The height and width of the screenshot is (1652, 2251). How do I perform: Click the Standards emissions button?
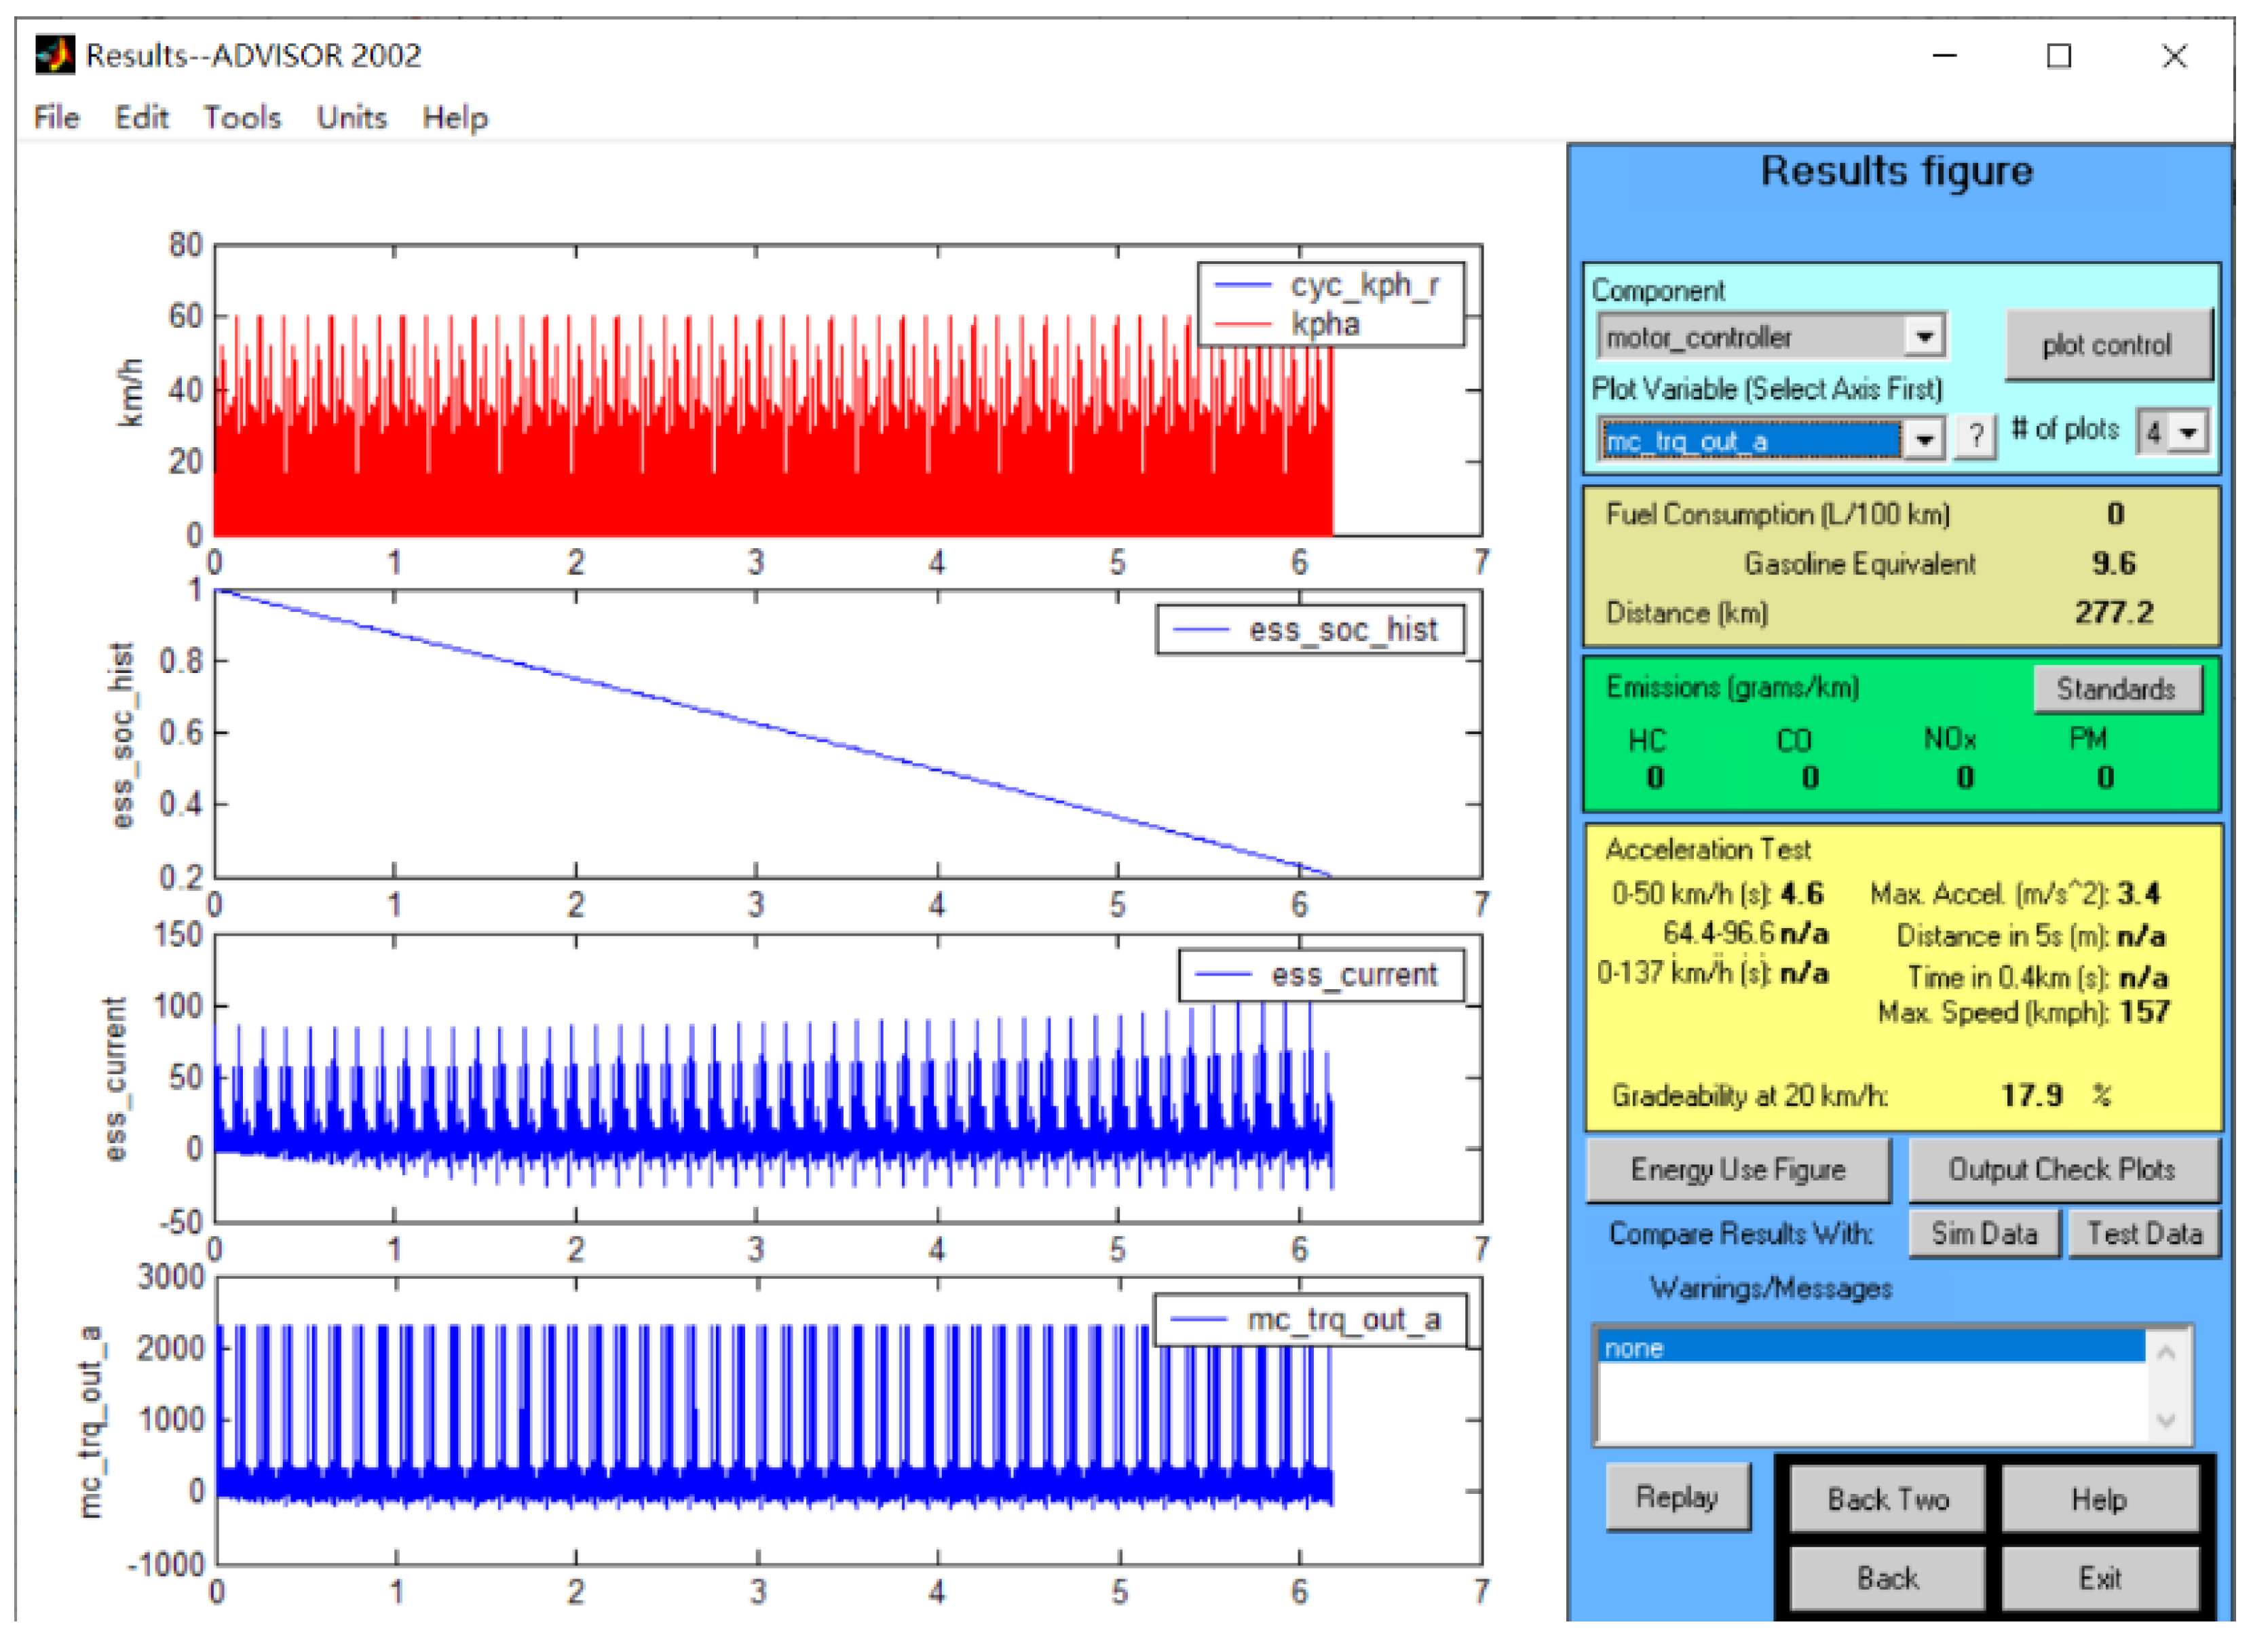pos(2116,689)
